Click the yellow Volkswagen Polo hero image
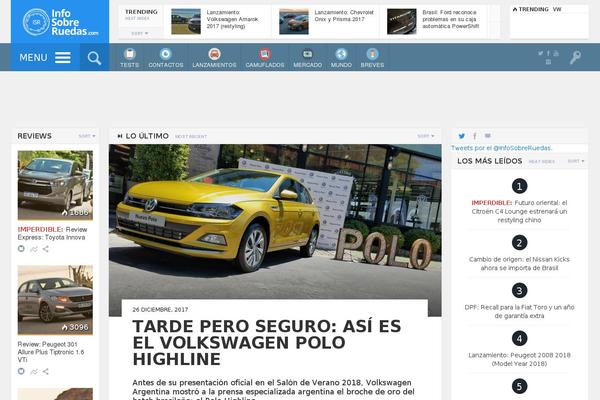This screenshot has width=600, height=400. [x=275, y=222]
